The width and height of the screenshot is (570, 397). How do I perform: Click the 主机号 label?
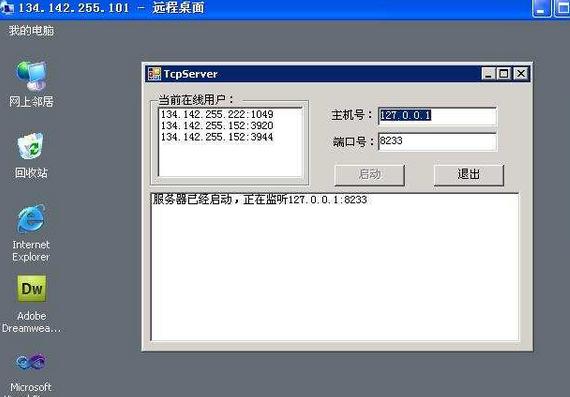point(352,115)
